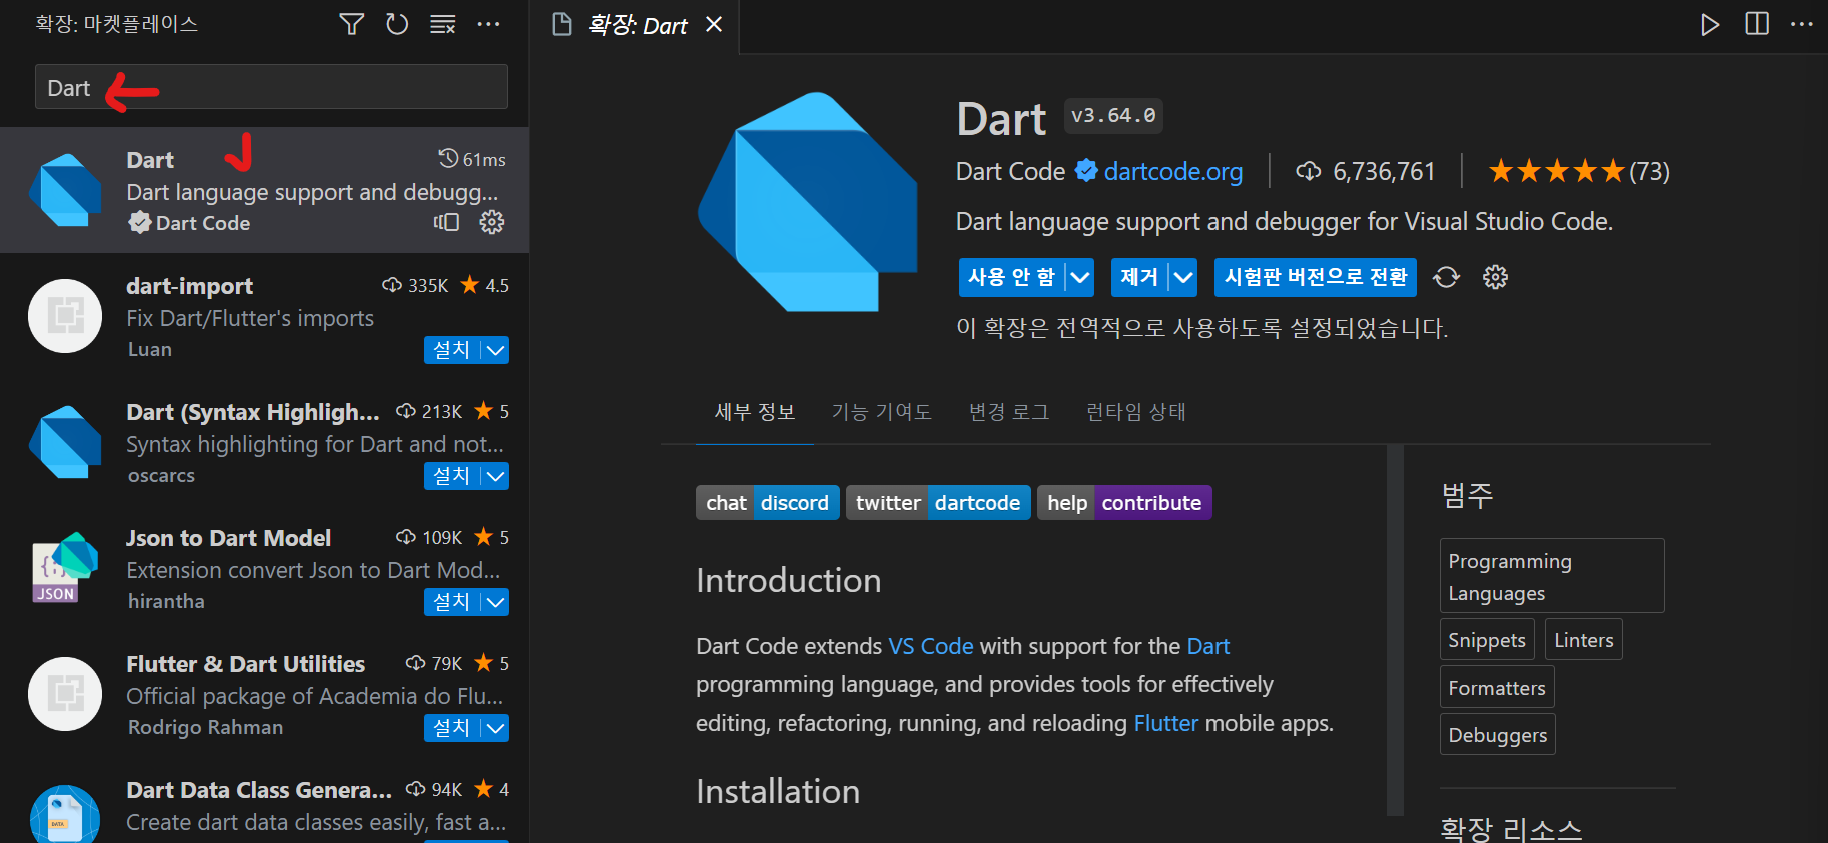Click the dart-import extension icon thumbnail
This screenshot has height=843, width=1828.
point(65,316)
